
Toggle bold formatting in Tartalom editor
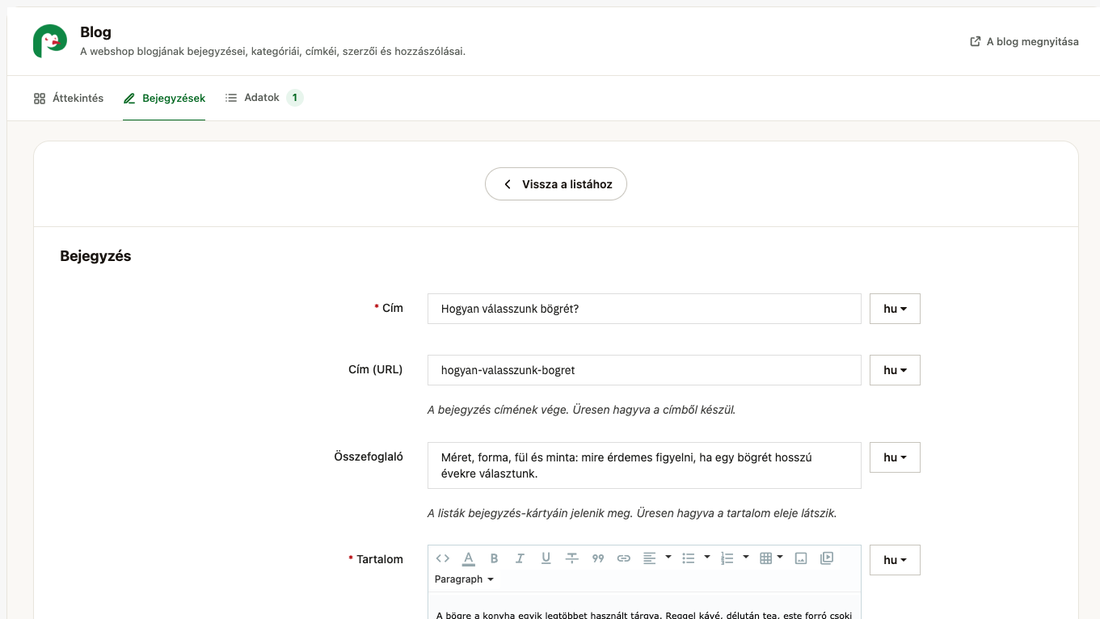pos(494,559)
